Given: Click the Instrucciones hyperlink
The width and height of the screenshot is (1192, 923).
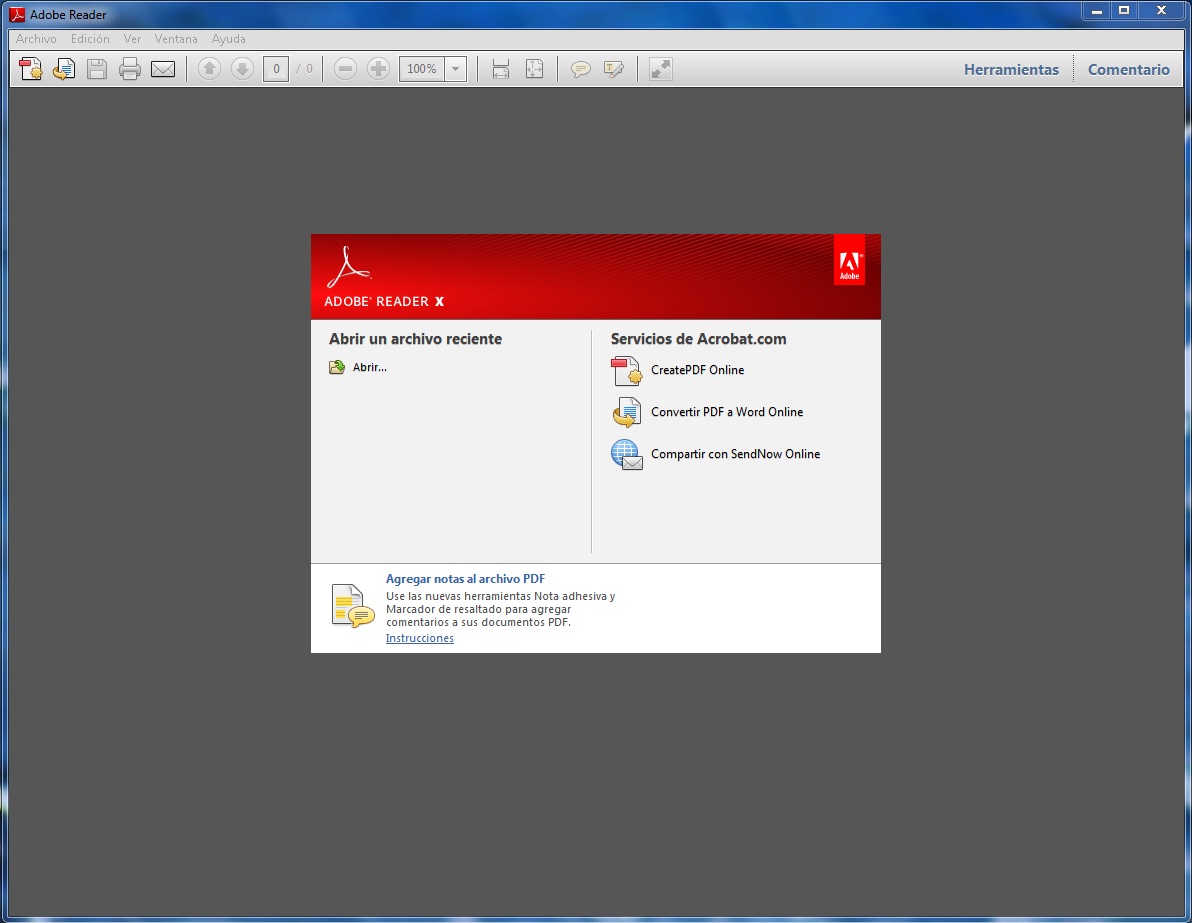Looking at the screenshot, I should pos(420,638).
